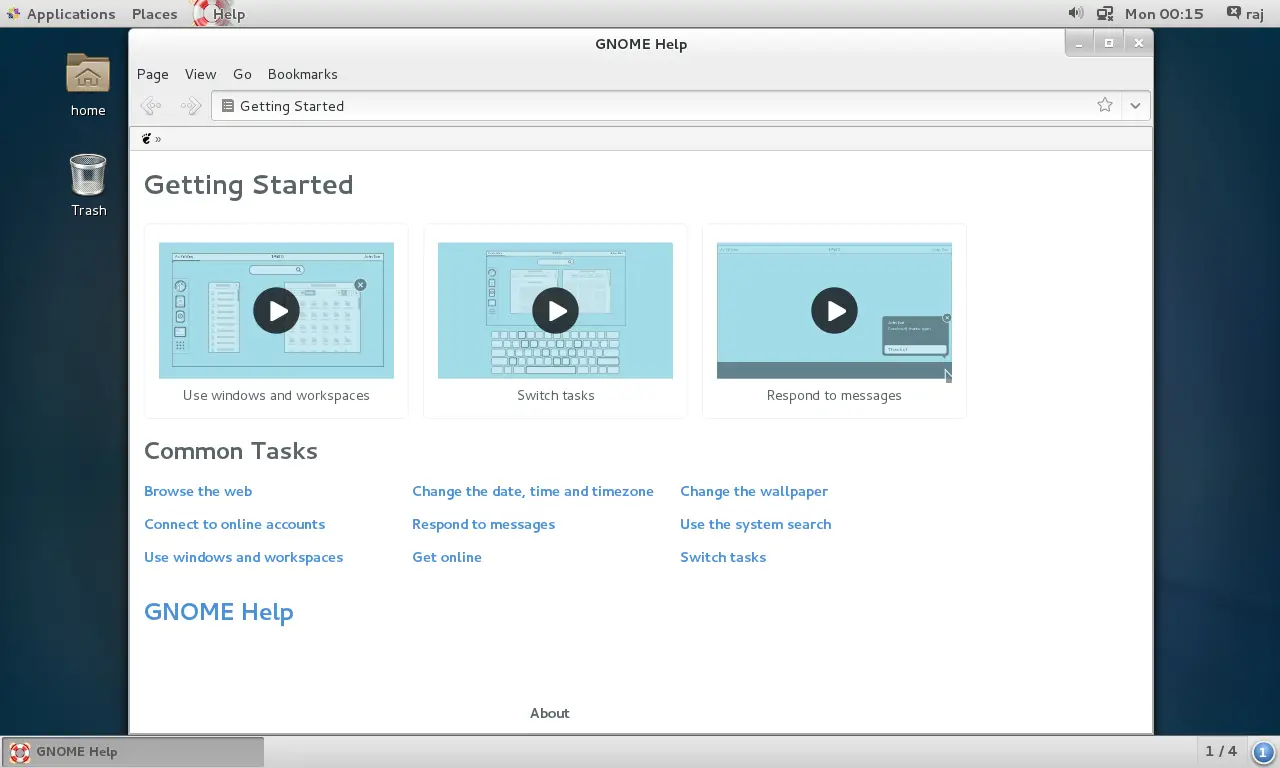Viewport: 1280px width, 768px height.
Task: Open 'Use windows and workspaces' text link
Action: pos(243,557)
